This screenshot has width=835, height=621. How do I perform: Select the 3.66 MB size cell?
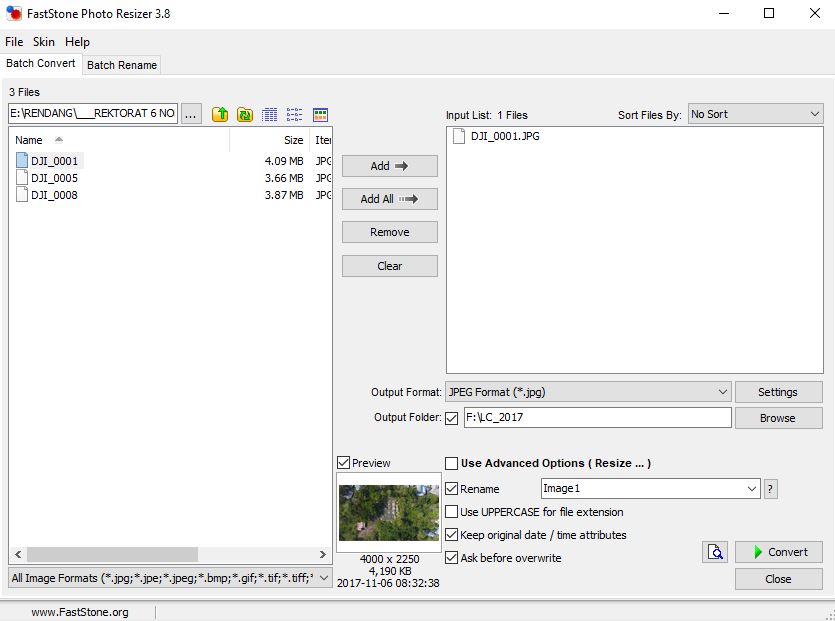pyautogui.click(x=284, y=178)
